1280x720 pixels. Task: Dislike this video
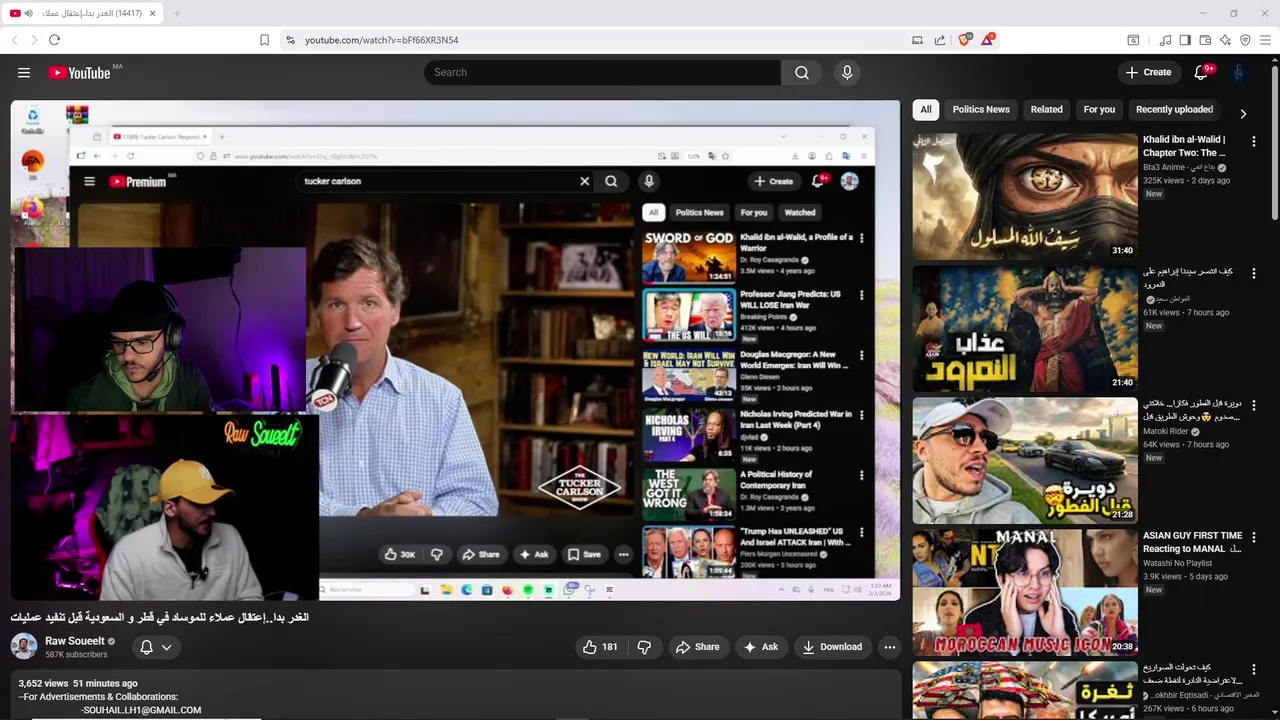click(x=644, y=647)
